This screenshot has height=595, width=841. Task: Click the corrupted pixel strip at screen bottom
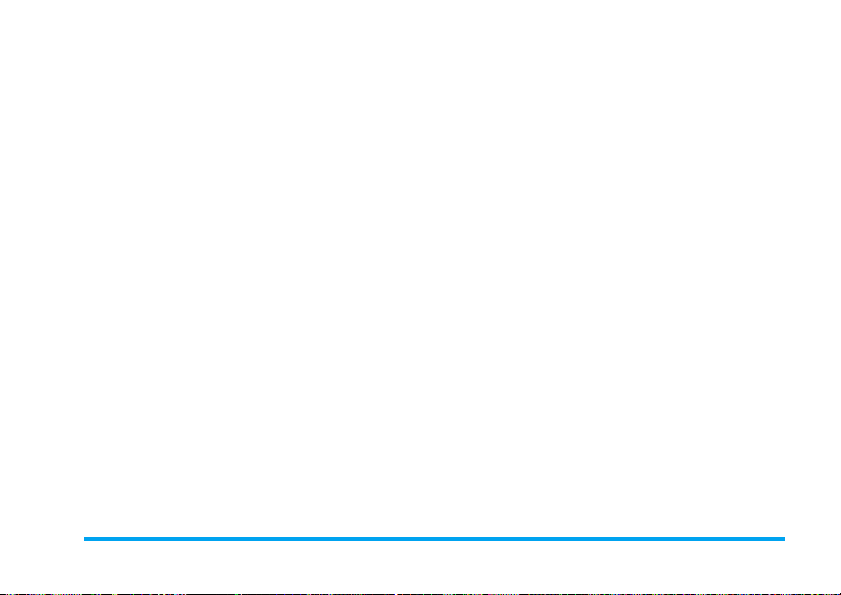pos(420,593)
